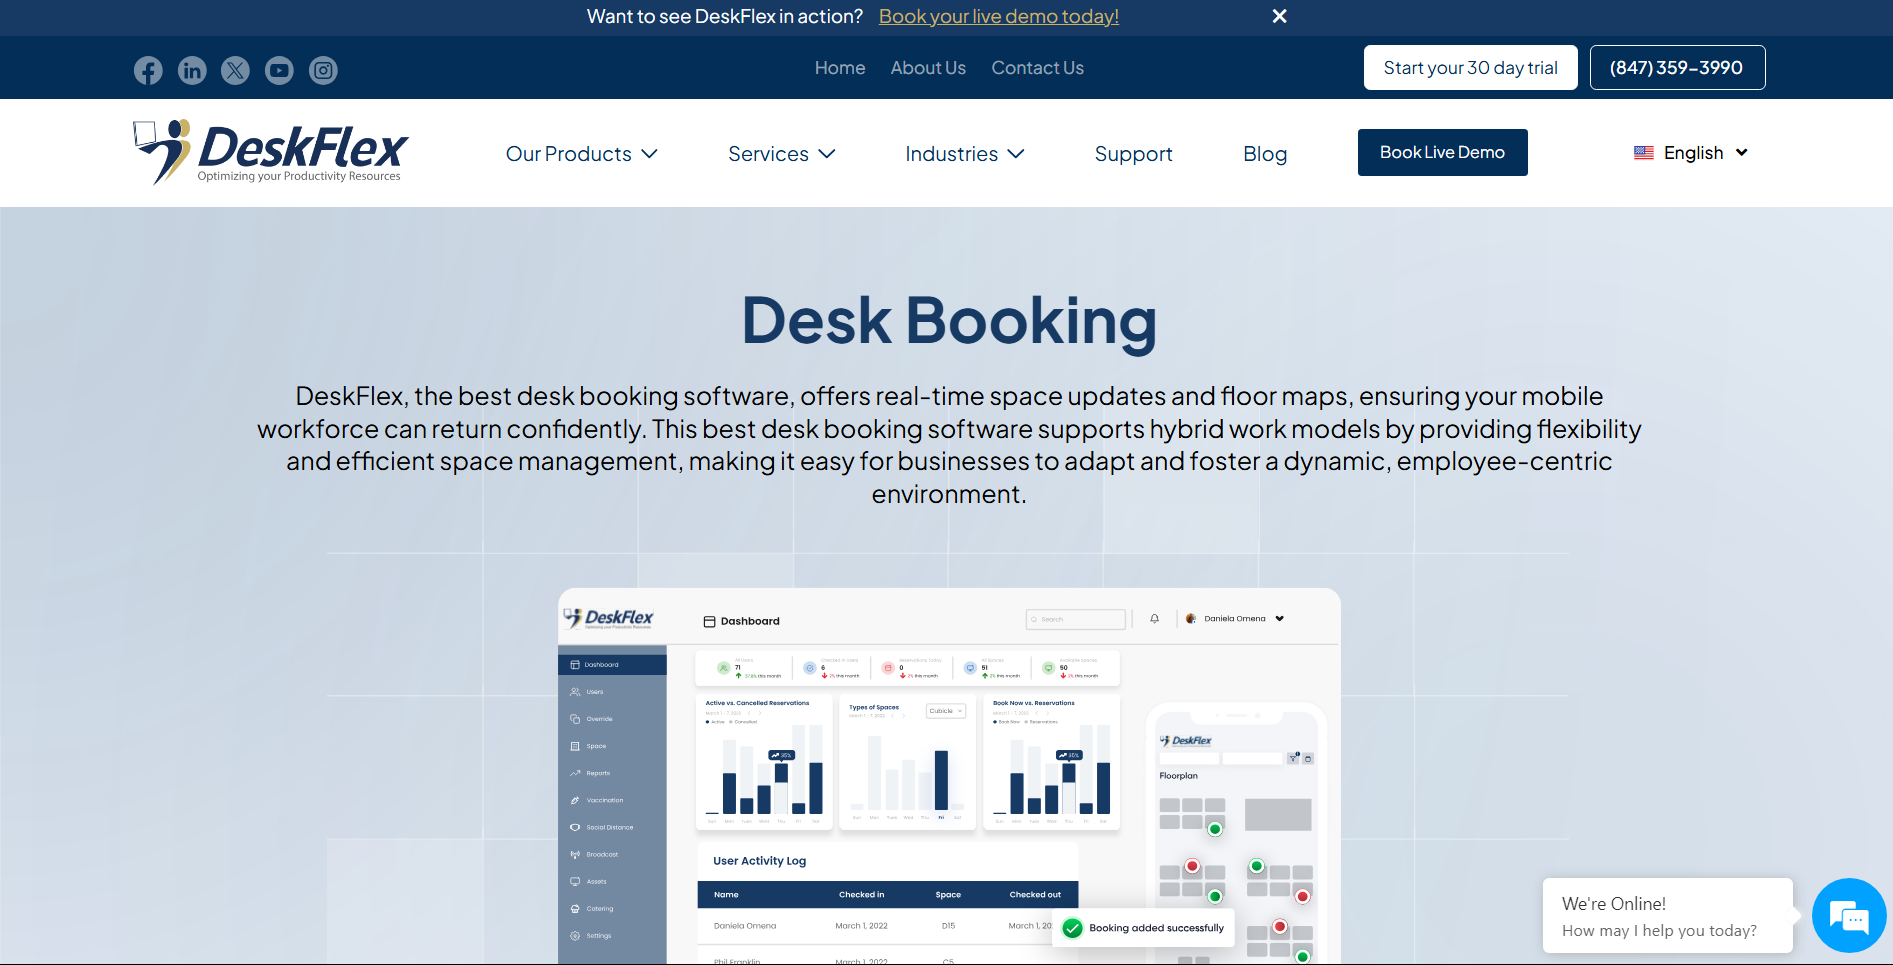Viewport: 1893px width, 965px height.
Task: Click the notification bell in the dashboard preview
Action: point(1154,618)
